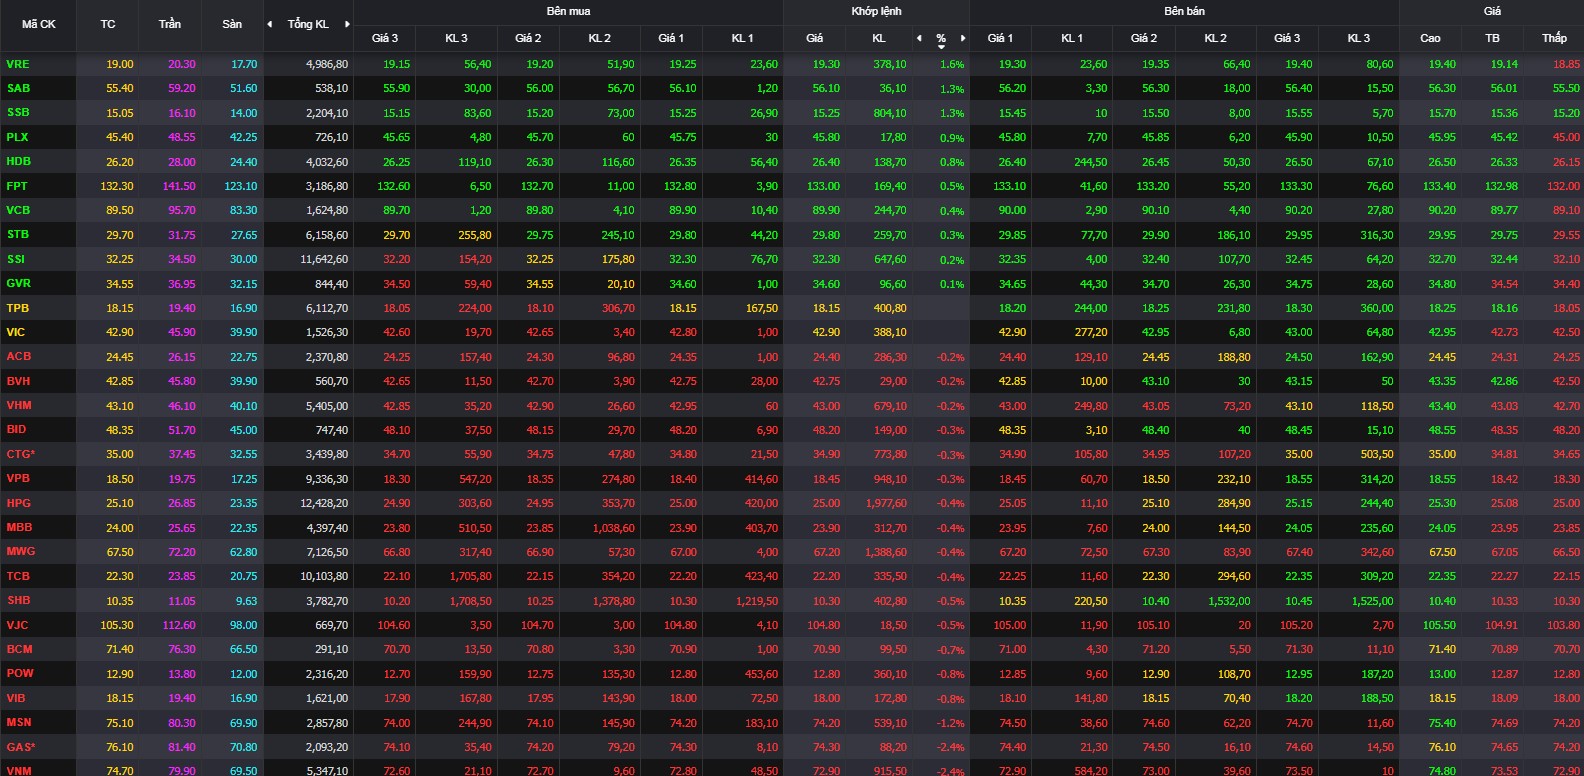Viewport: 1584px width, 776px height.
Task: Select the TPB ticker symbol
Action: tap(18, 308)
